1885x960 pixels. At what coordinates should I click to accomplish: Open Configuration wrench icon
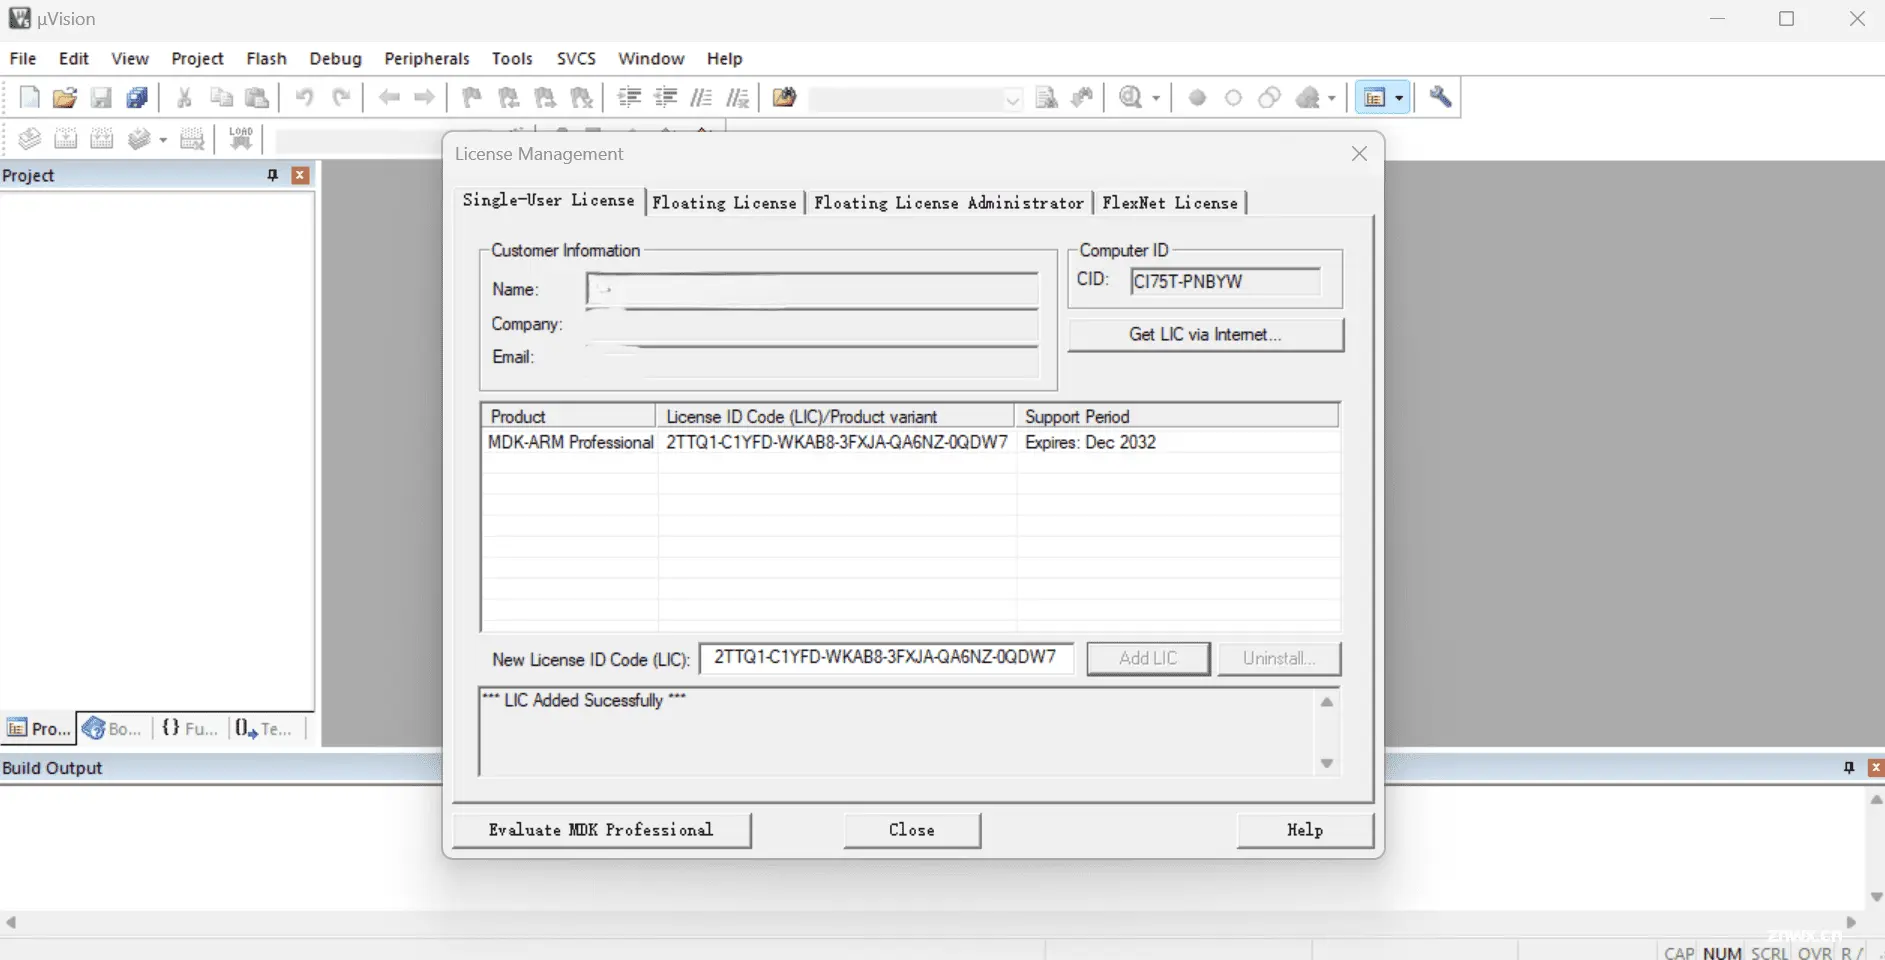[1440, 97]
